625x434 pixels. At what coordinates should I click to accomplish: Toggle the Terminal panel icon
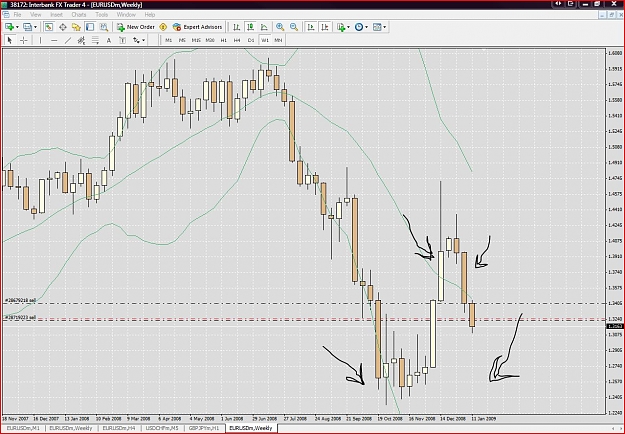[x=90, y=27]
